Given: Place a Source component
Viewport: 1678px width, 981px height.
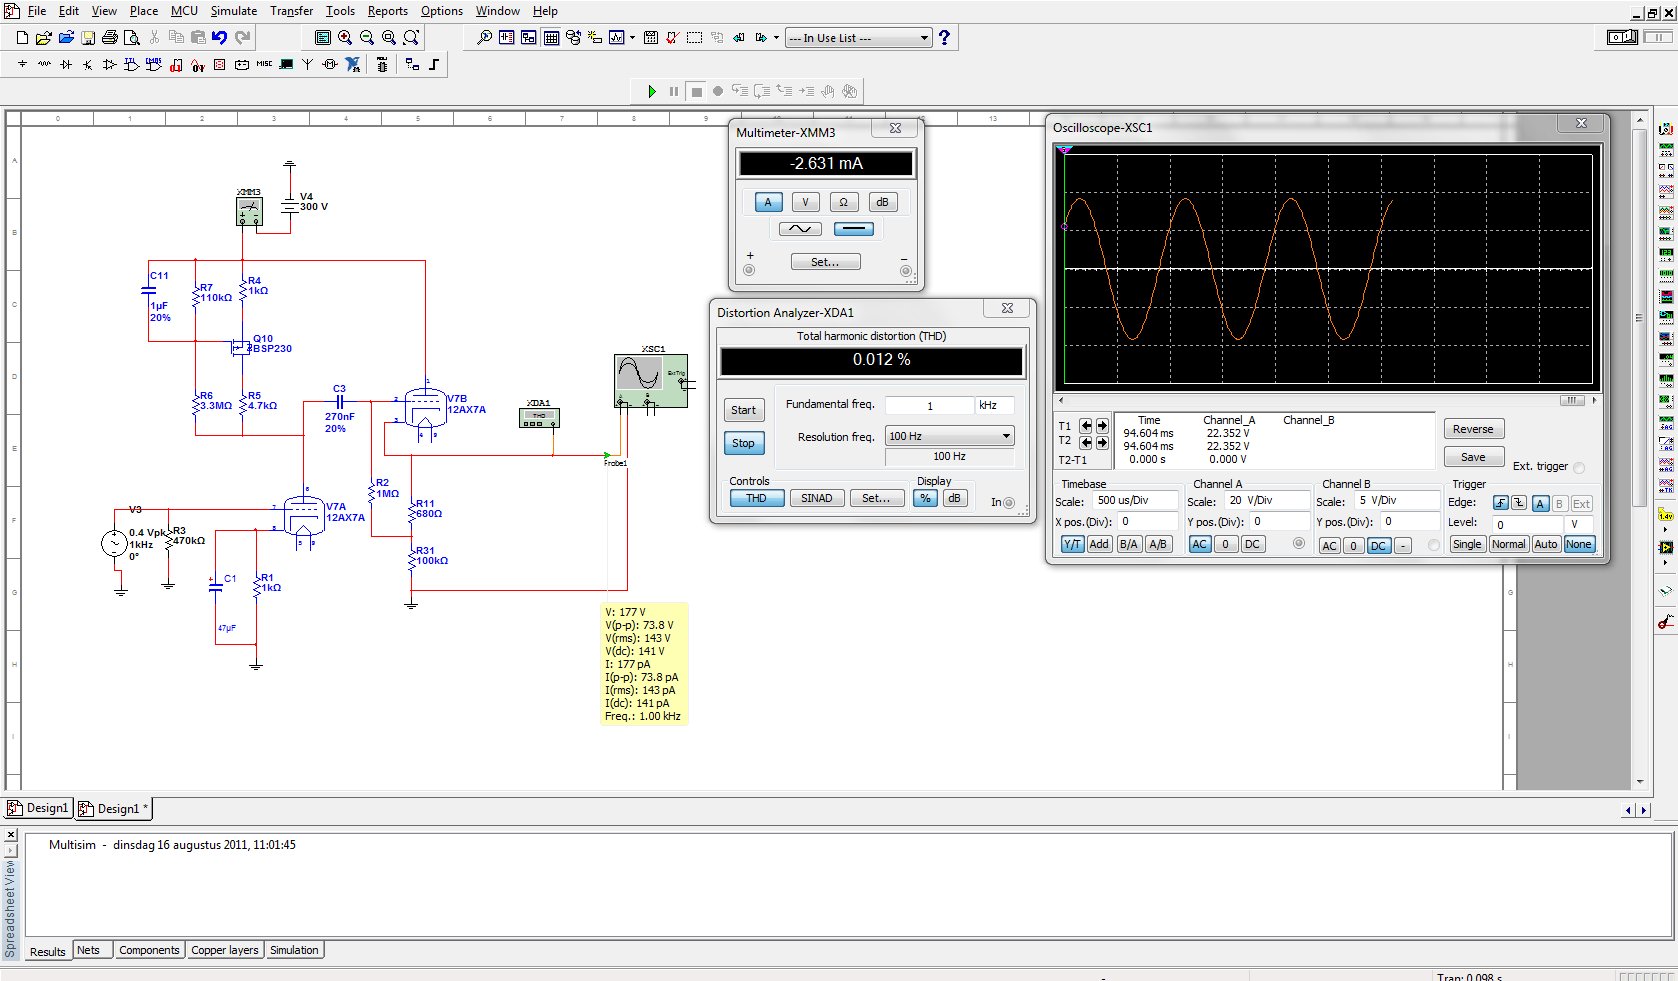Looking at the screenshot, I should [x=22, y=64].
